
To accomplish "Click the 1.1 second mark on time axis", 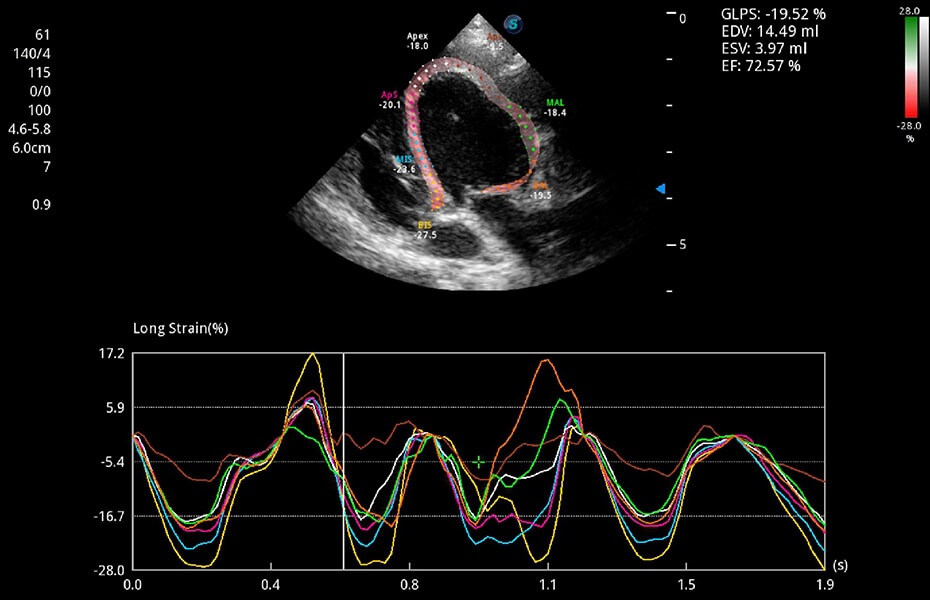I will tap(547, 580).
